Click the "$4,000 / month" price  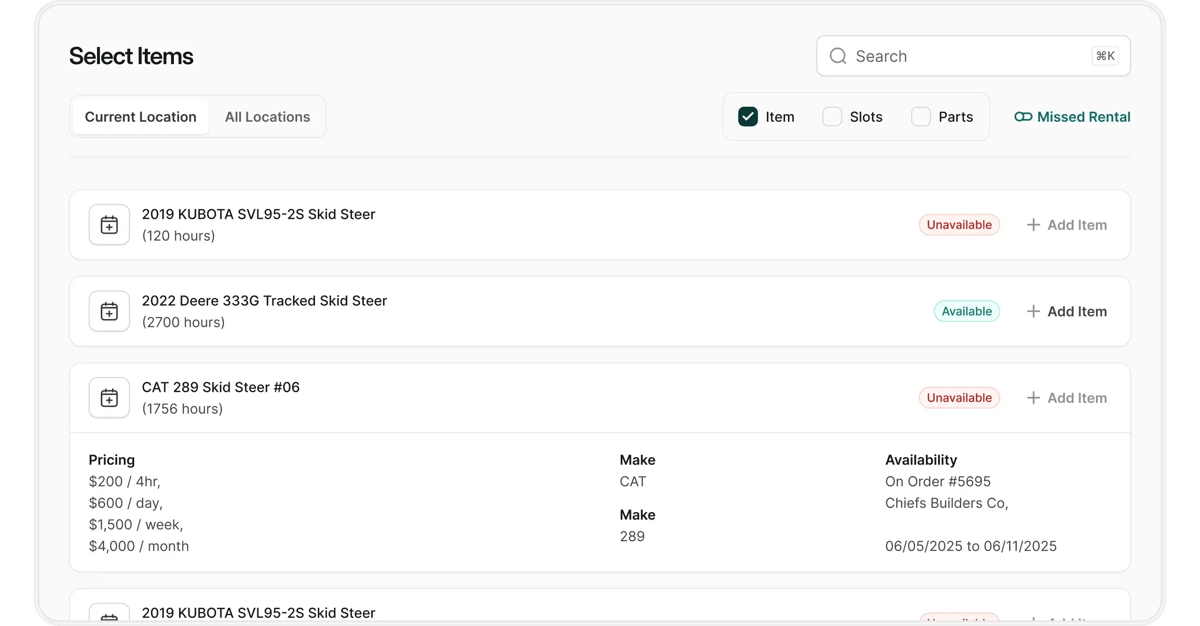(139, 546)
